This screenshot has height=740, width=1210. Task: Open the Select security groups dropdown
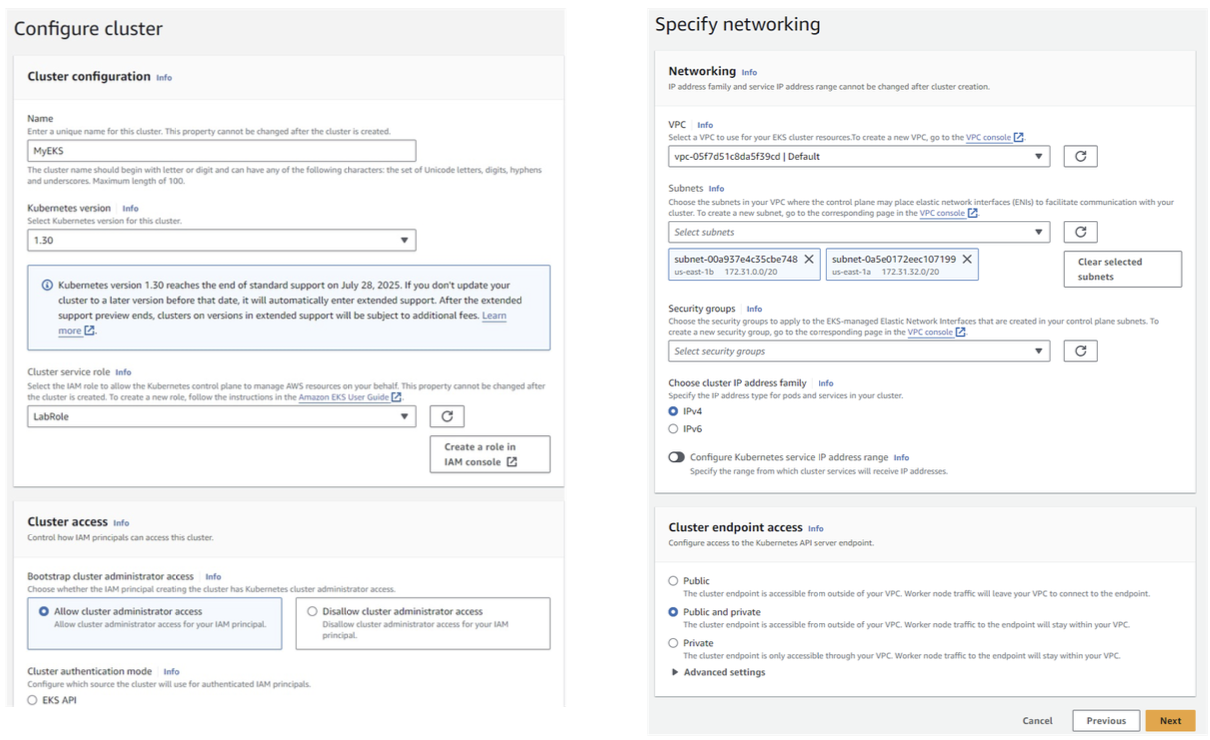coord(858,351)
